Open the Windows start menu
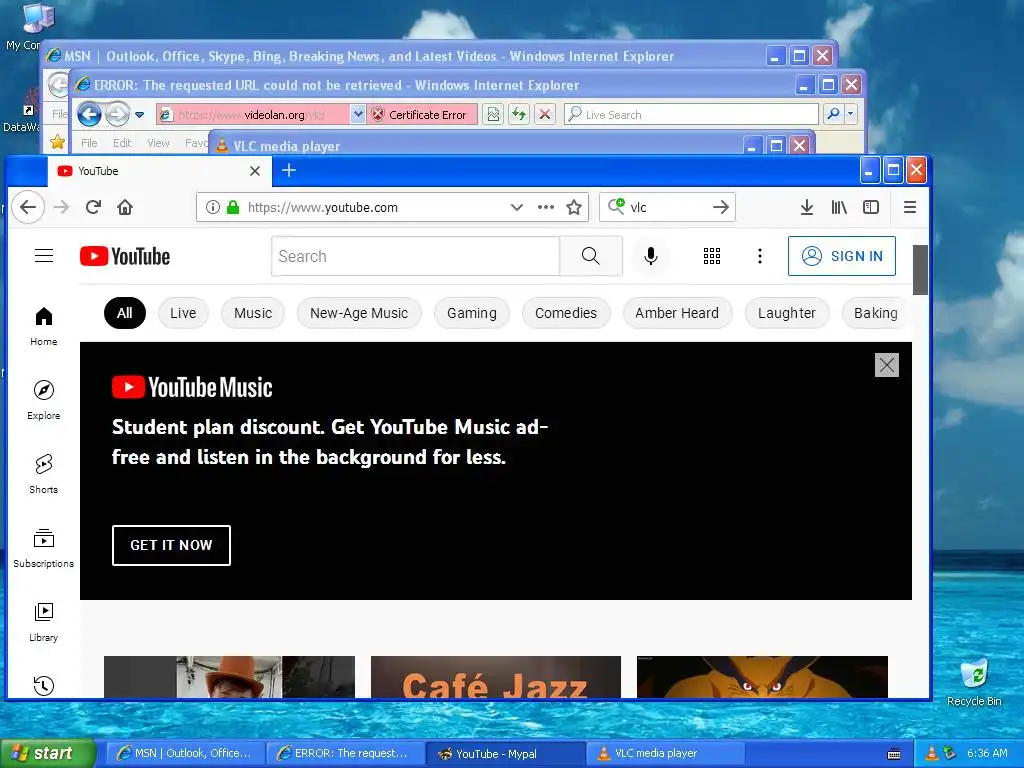1024x768 pixels. pos(48,754)
